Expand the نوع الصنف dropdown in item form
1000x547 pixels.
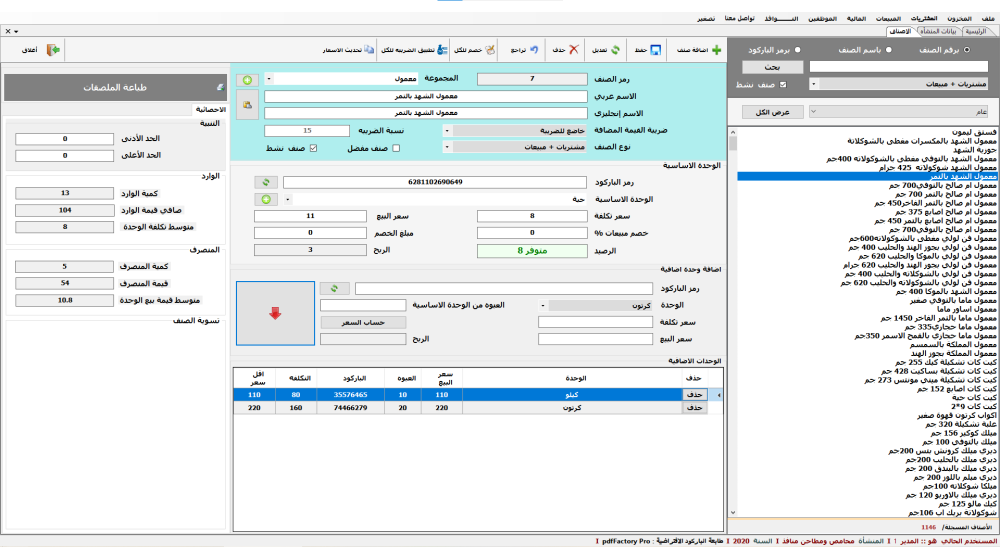click(446, 148)
